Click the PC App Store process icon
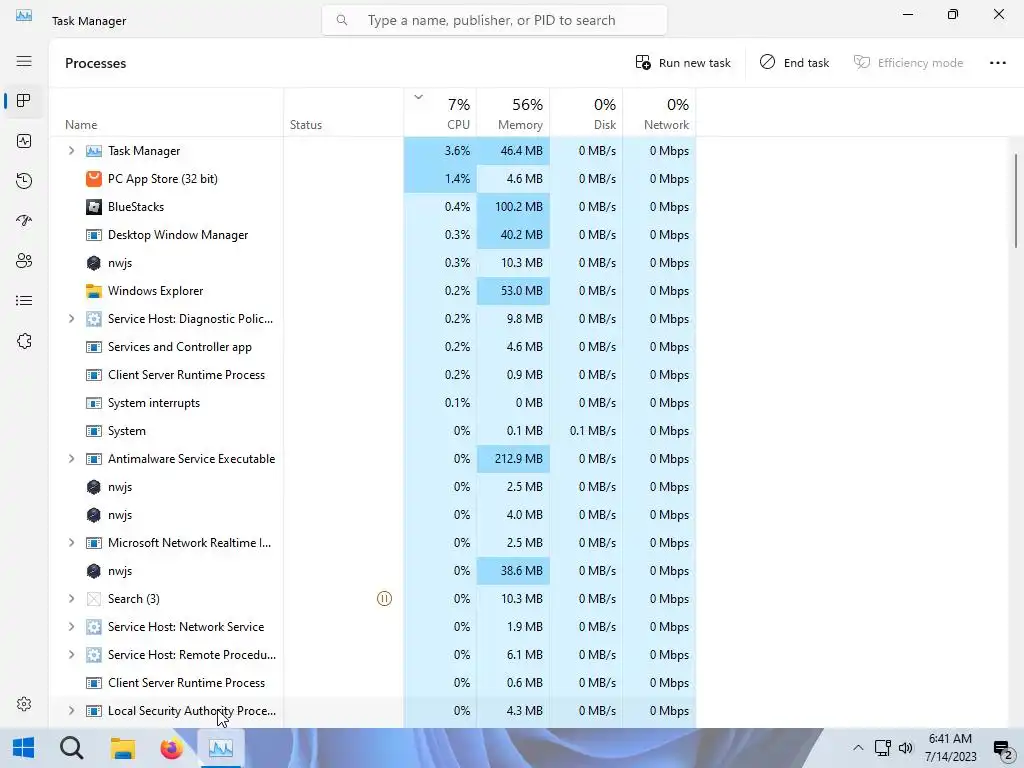The height and width of the screenshot is (768, 1024). (x=94, y=178)
